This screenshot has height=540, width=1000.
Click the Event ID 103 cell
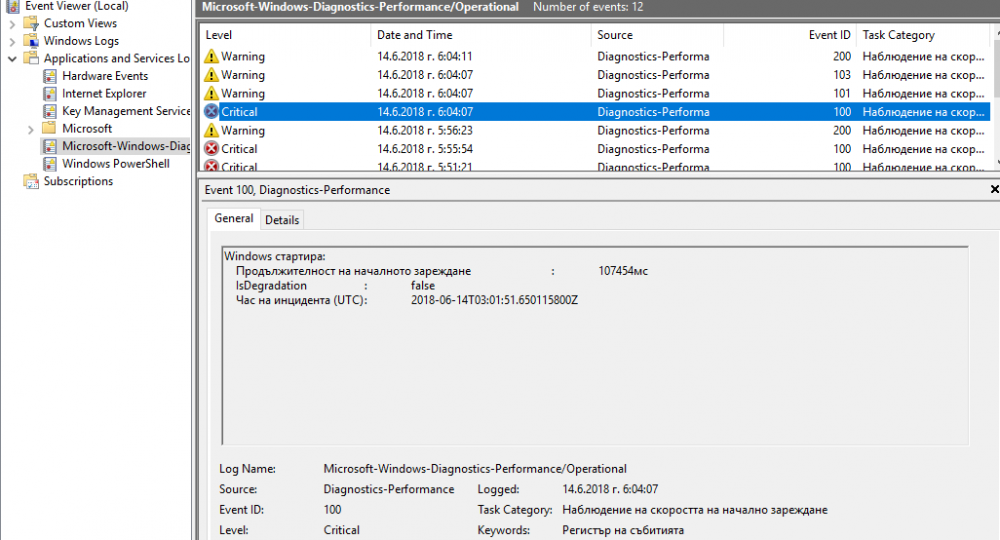[x=841, y=75]
